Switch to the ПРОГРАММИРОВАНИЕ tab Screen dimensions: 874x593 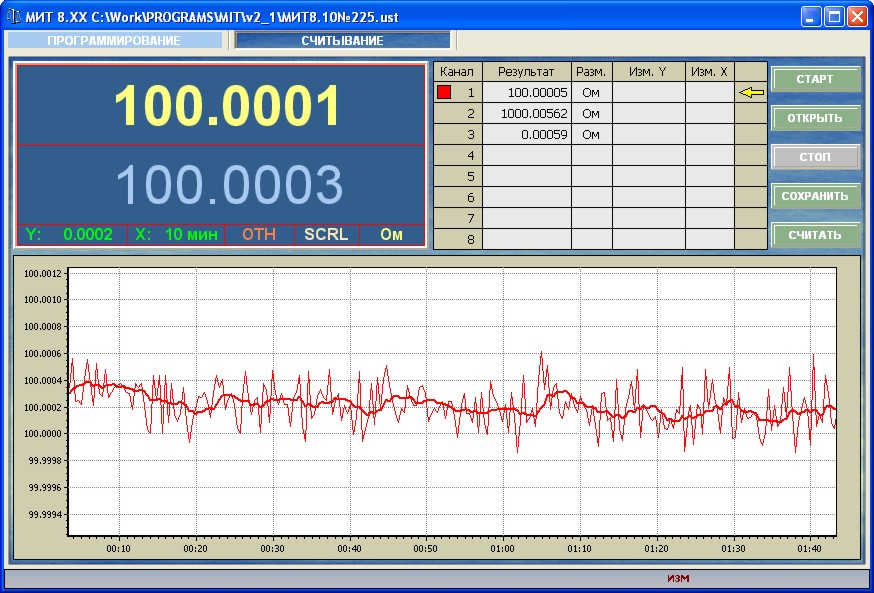point(114,41)
